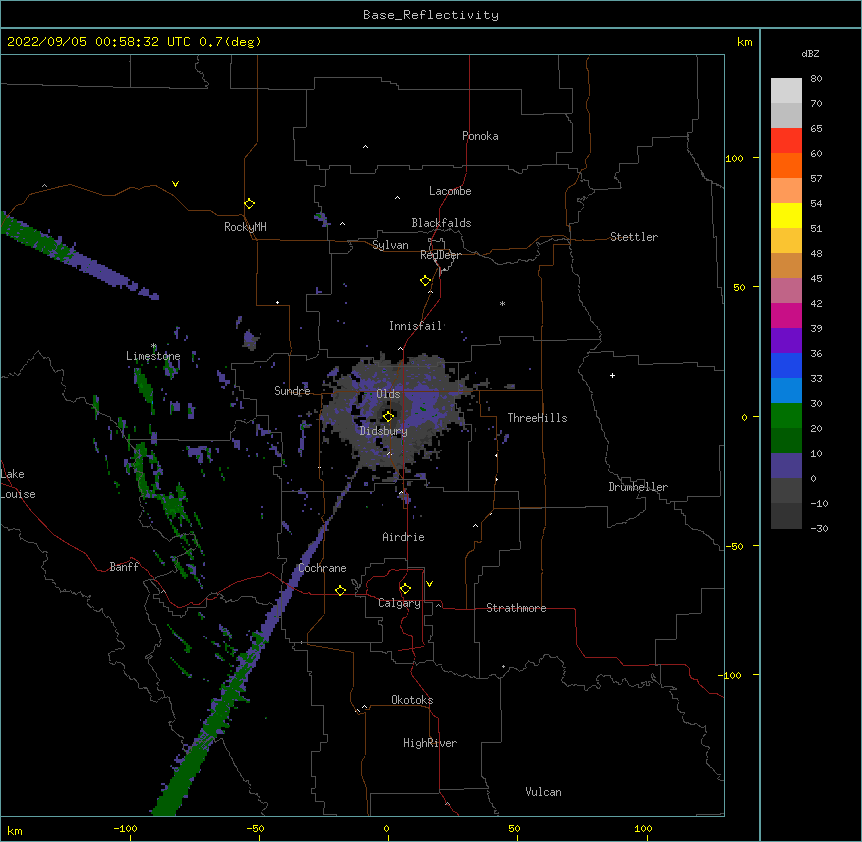Click the Calgary city label
Viewport: 862px width, 842px height.
point(399,603)
